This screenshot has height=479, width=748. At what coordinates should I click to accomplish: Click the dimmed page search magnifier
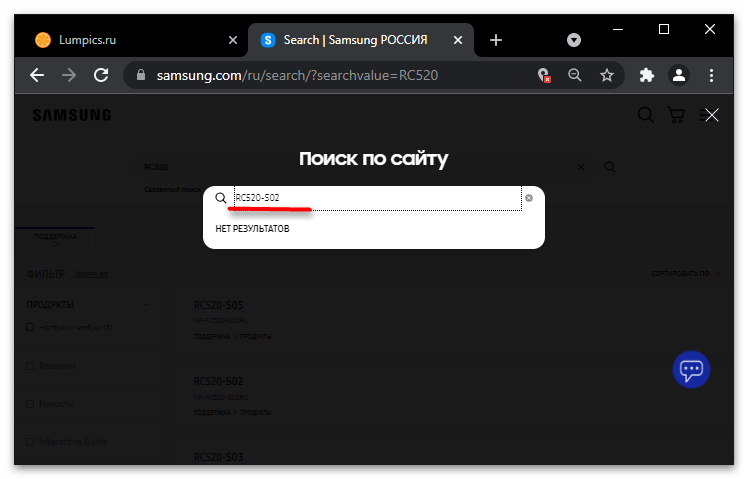pos(610,167)
